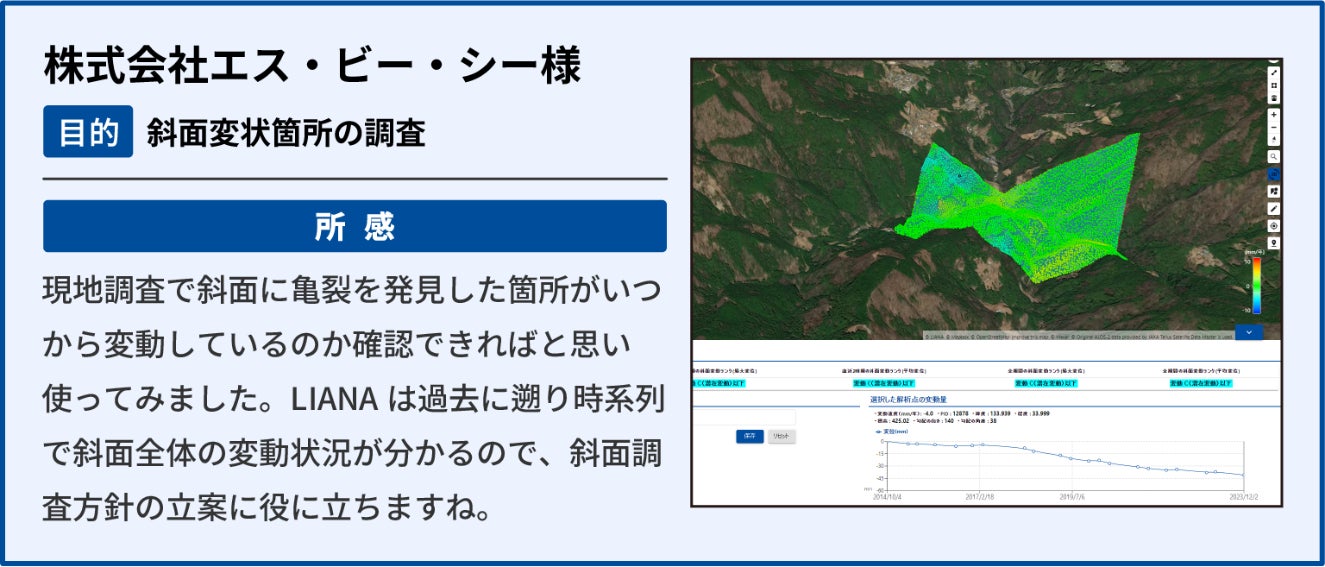Click the four-squares grid icon in map toolbar
1325x567 pixels.
pos(1274,86)
